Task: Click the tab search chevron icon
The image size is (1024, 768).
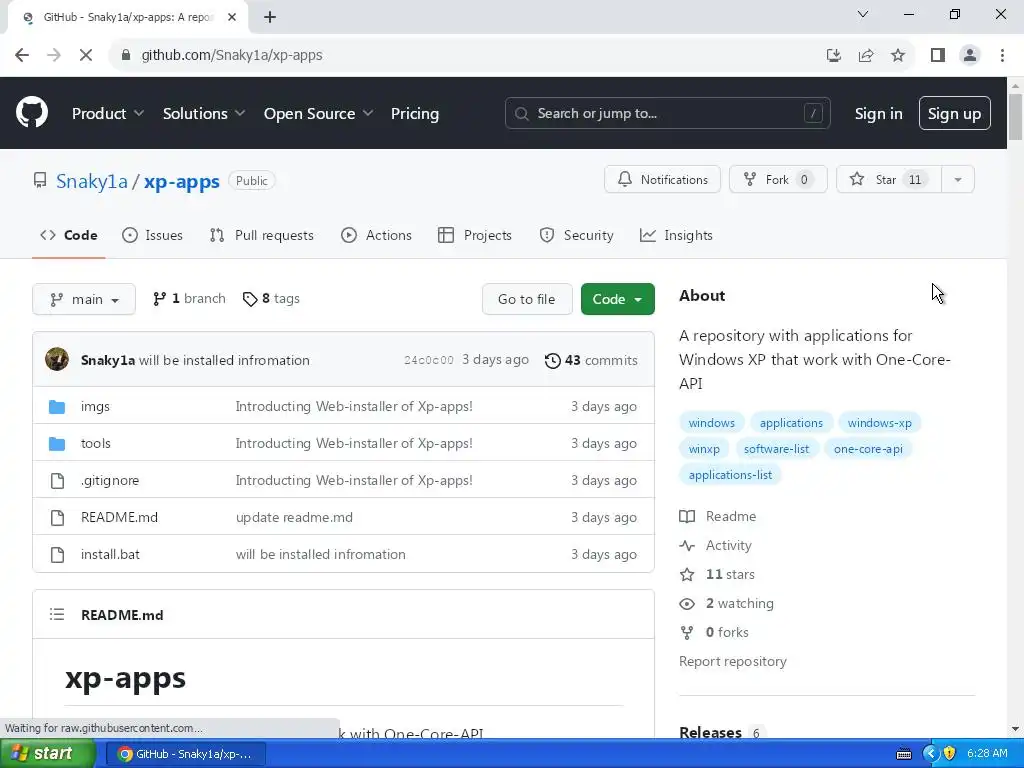Action: click(863, 14)
